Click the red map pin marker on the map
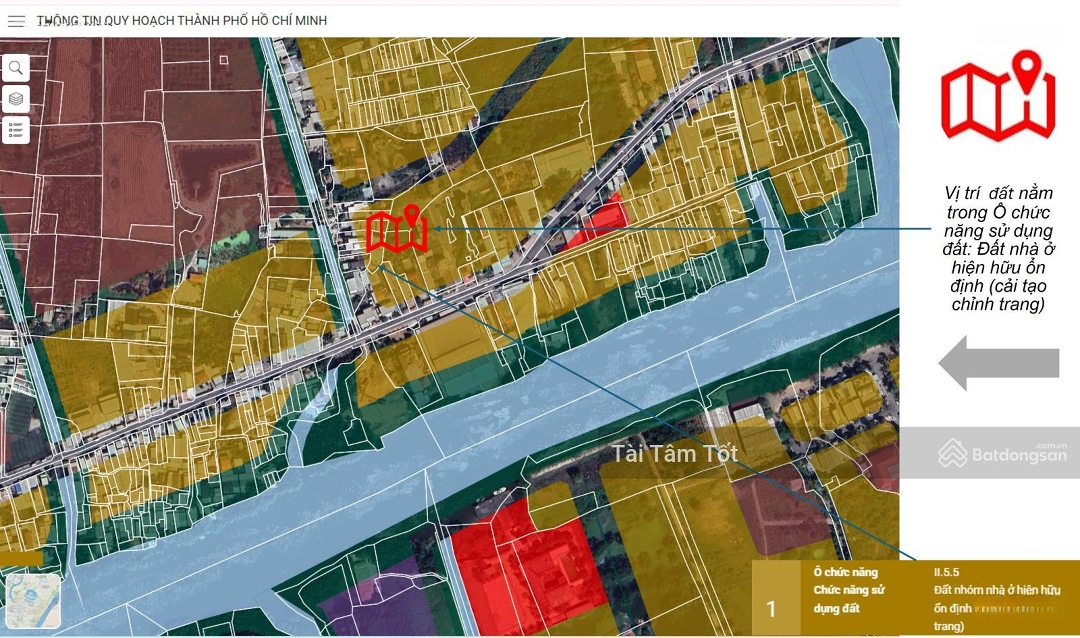Viewport: 1080px width, 638px height. tap(397, 229)
